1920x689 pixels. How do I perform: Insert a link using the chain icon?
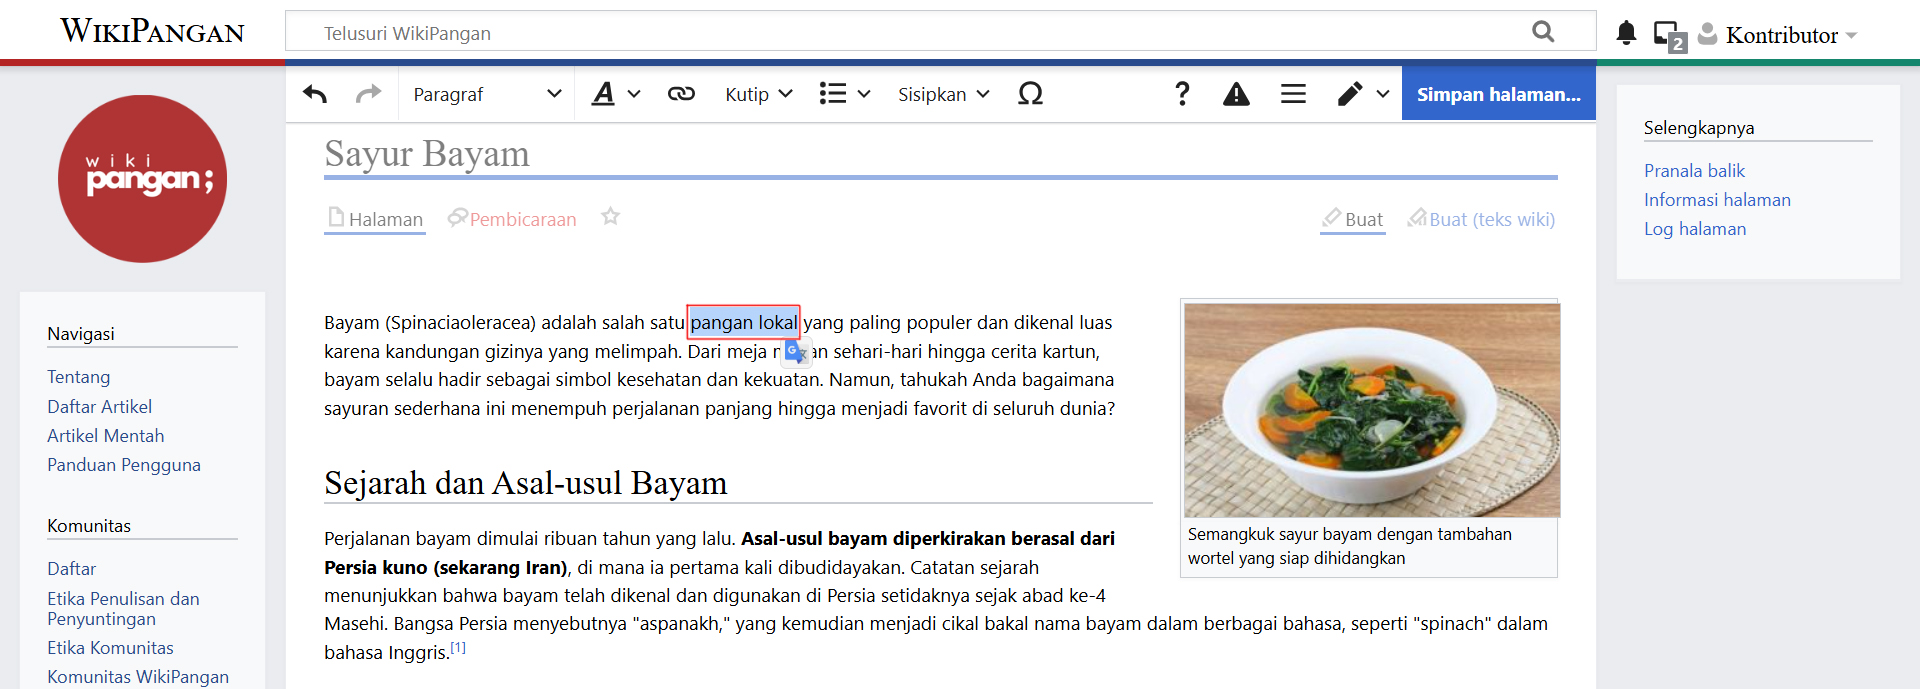681,94
